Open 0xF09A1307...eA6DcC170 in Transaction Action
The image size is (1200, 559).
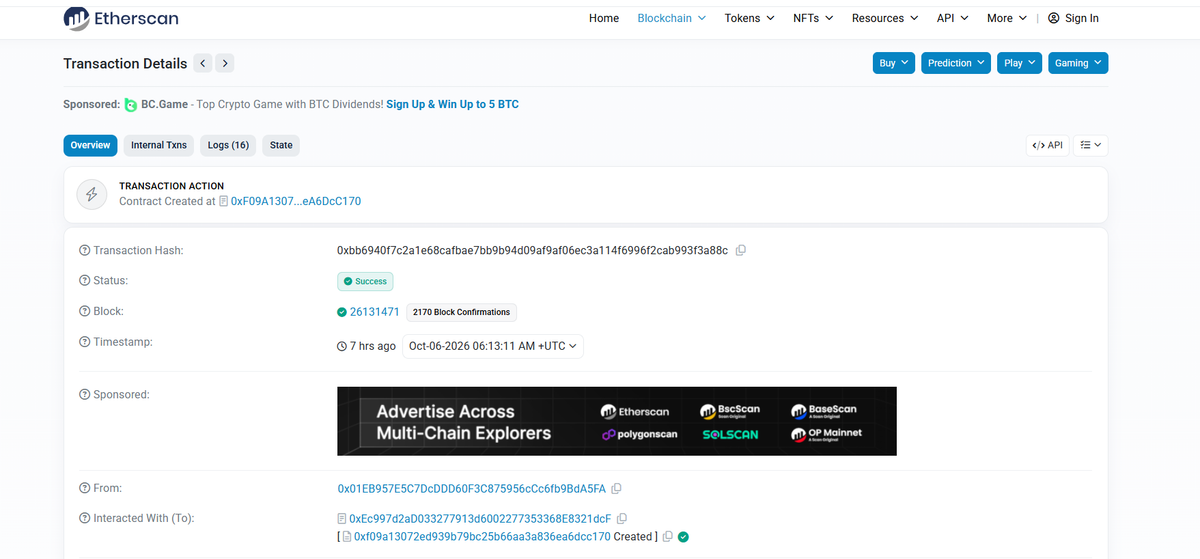[296, 201]
